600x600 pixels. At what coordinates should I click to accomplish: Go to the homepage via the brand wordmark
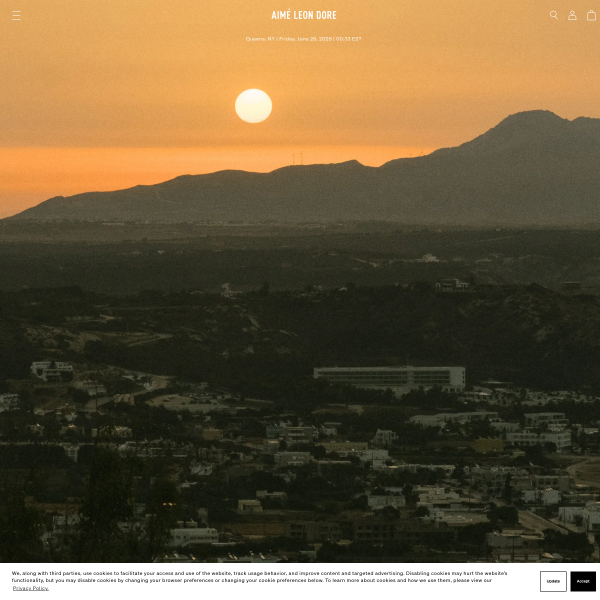point(304,15)
